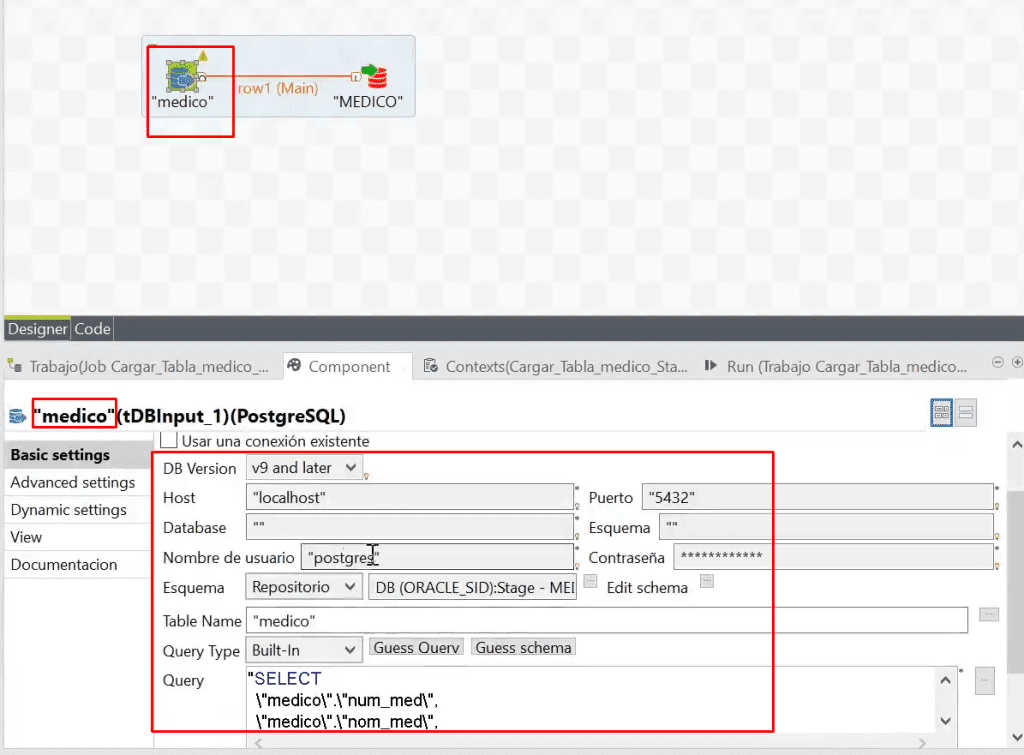This screenshot has width=1024, height=755.
Task: Enable "Usar una conexión existente" checkbox
Action: (168, 440)
